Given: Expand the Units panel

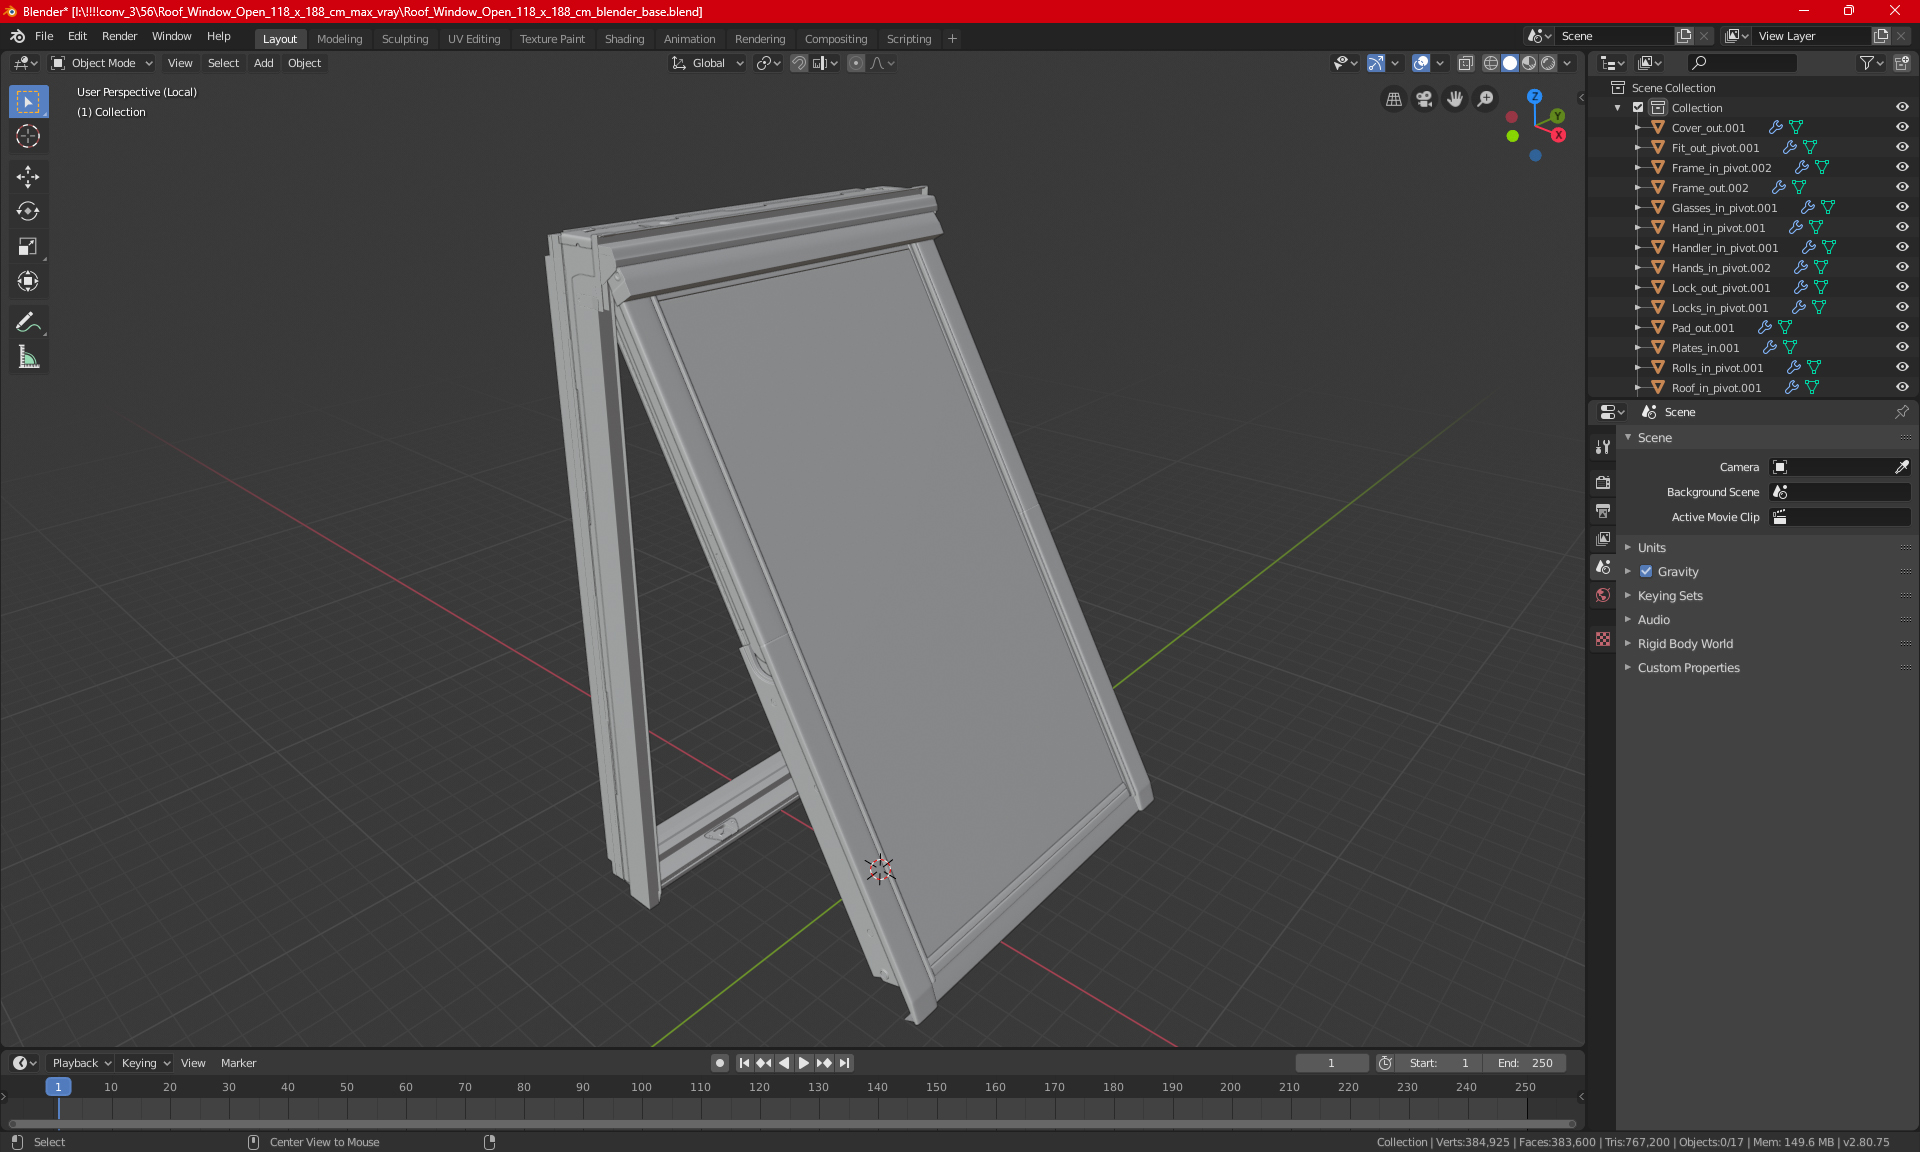Looking at the screenshot, I should [x=1651, y=548].
